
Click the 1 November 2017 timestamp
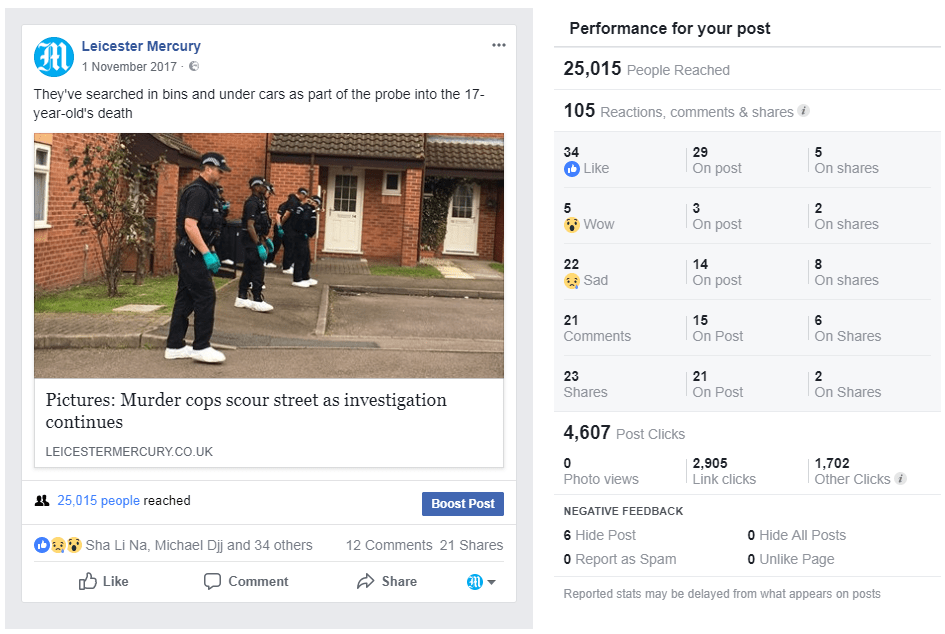129,67
